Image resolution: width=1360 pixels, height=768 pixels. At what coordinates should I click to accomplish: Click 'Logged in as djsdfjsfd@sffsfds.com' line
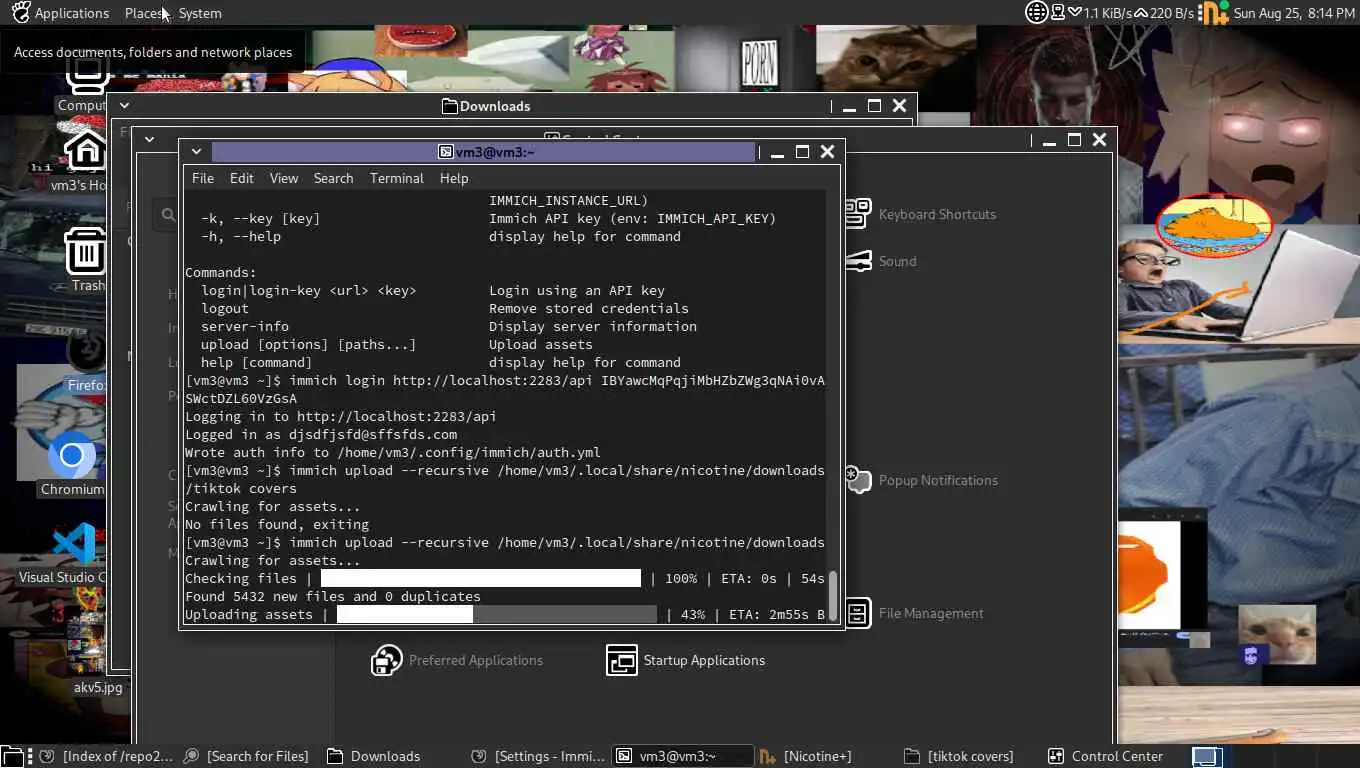pyautogui.click(x=321, y=434)
